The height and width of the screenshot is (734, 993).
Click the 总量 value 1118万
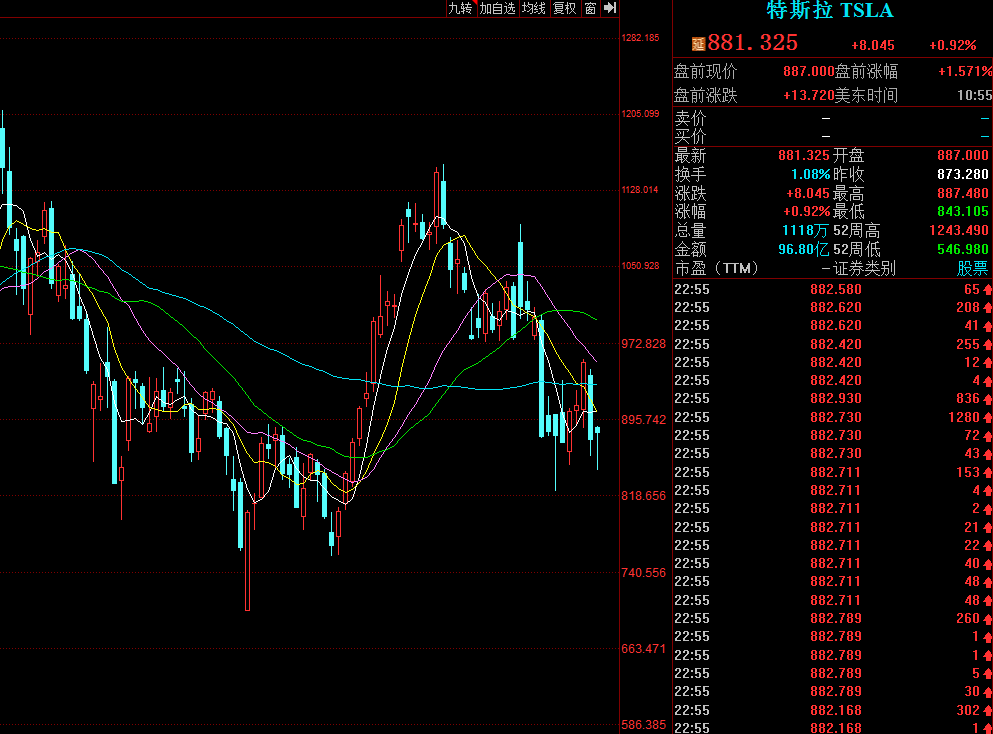(x=805, y=231)
